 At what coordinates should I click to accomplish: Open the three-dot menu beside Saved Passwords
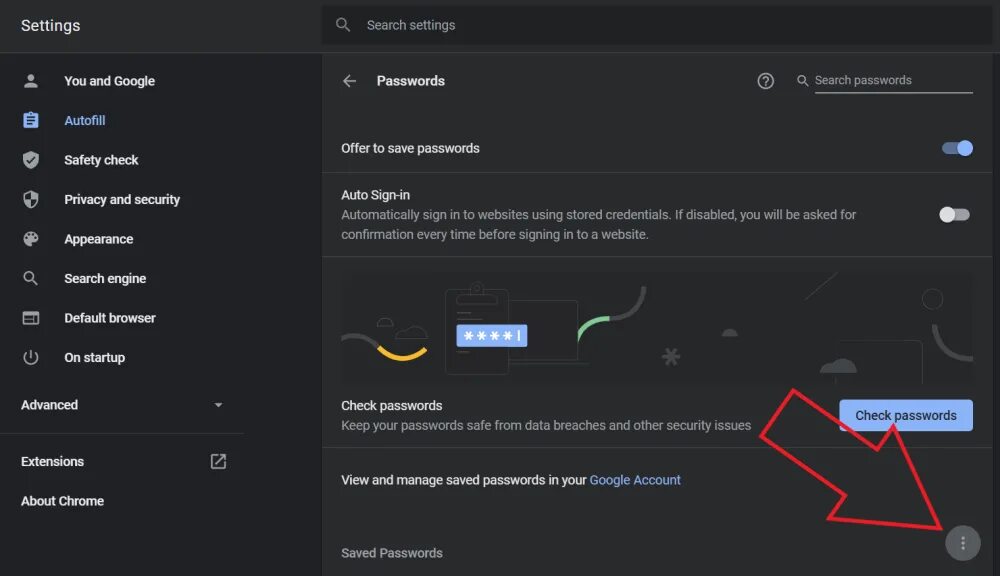pyautogui.click(x=962, y=543)
